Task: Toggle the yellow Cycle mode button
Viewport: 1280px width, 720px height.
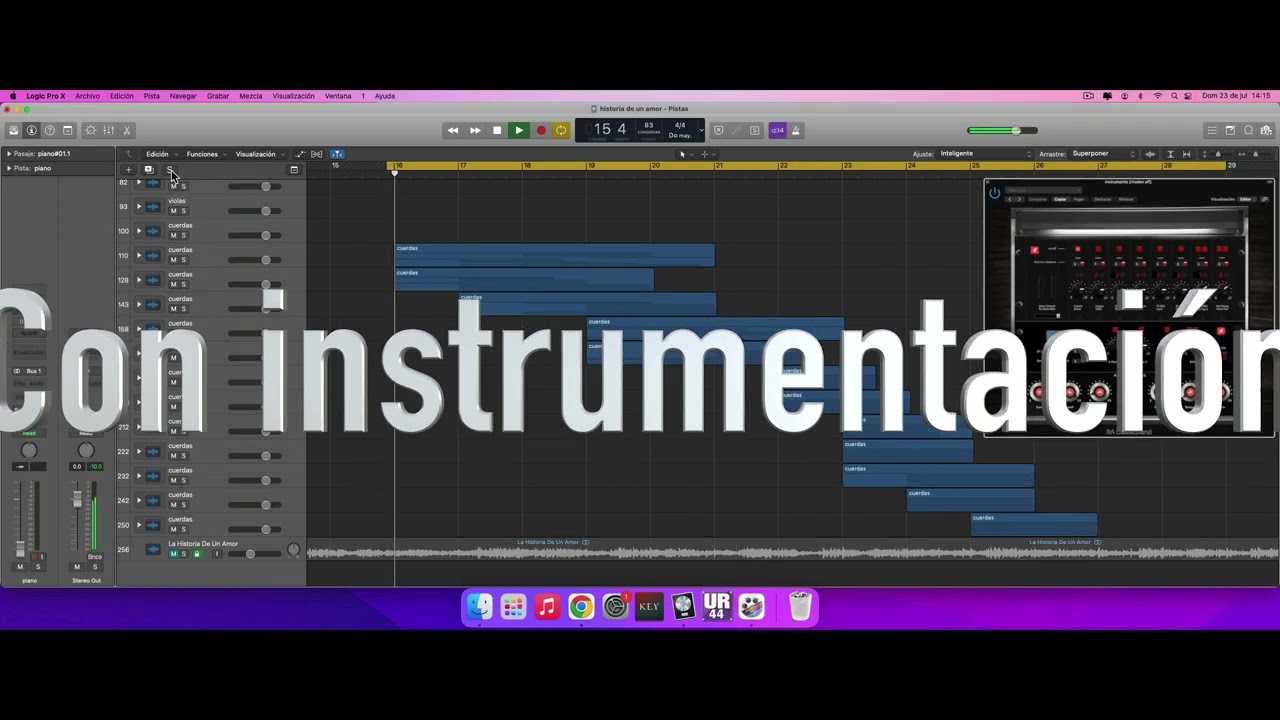Action: (561, 130)
